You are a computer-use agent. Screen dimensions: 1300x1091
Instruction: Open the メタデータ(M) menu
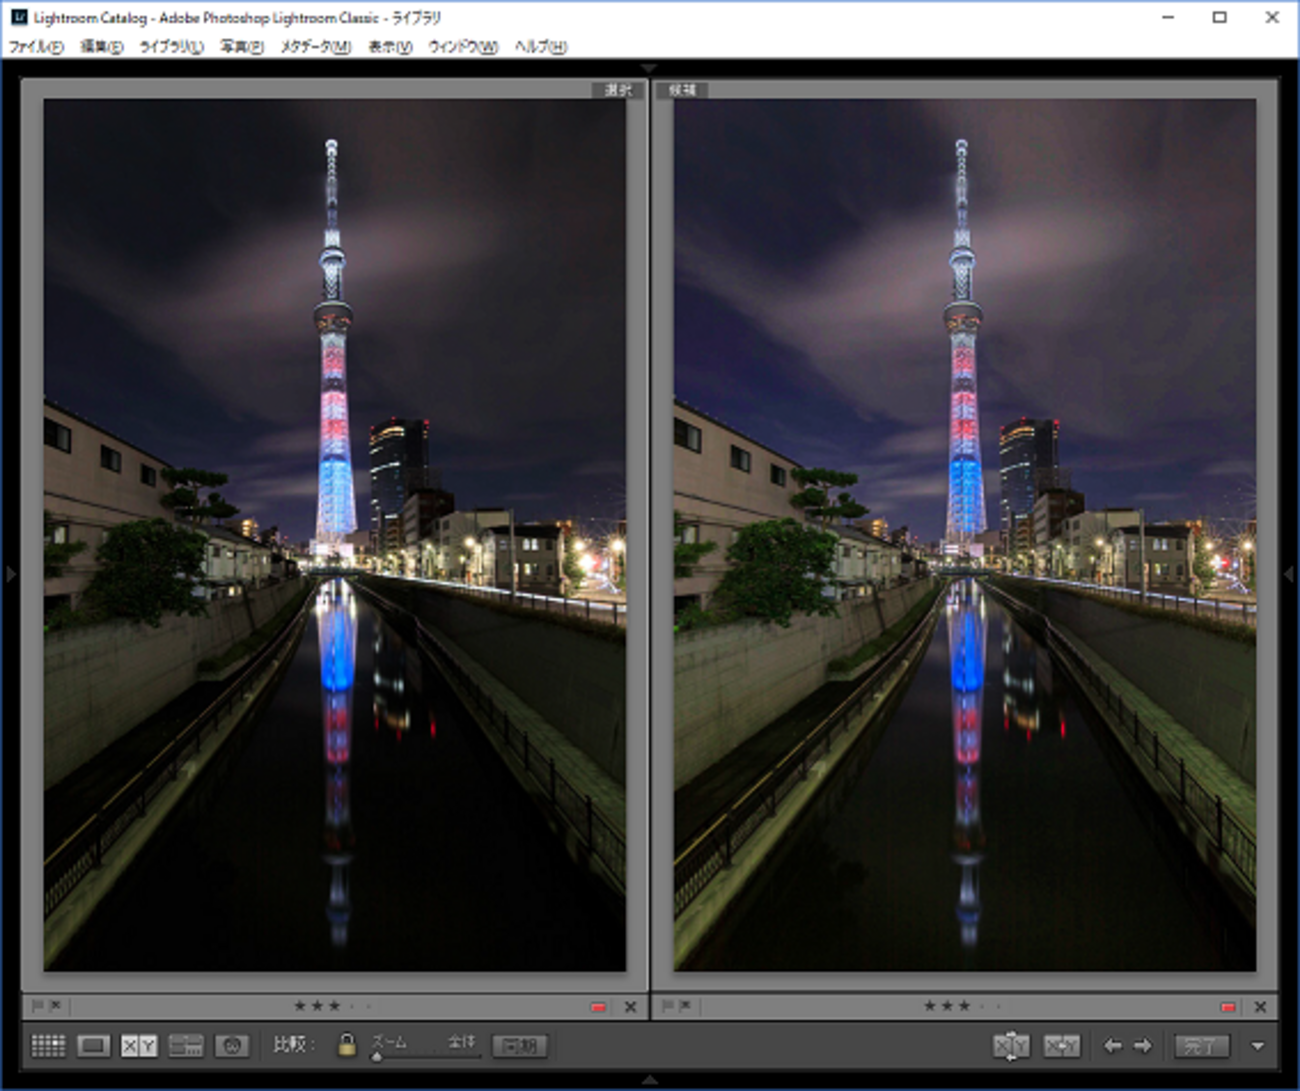(315, 47)
